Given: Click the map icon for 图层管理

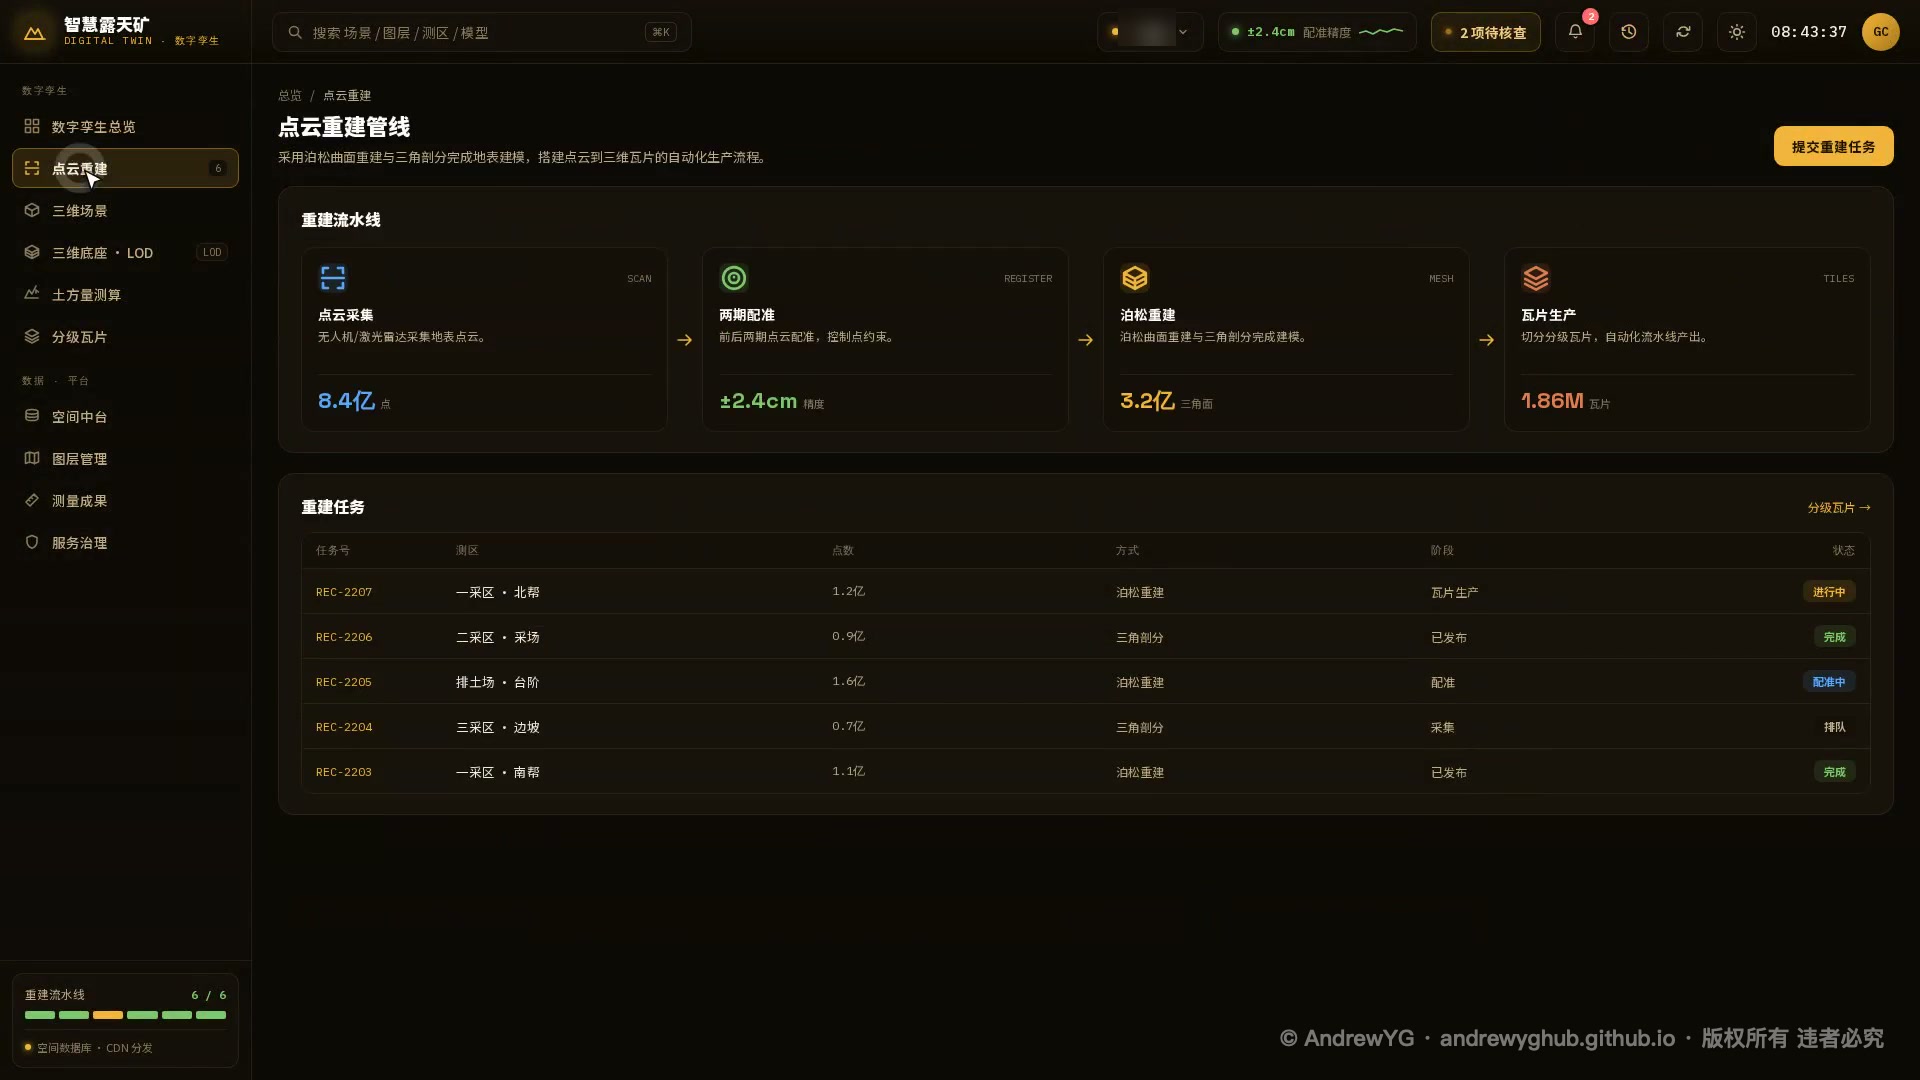Looking at the screenshot, I should [x=32, y=458].
